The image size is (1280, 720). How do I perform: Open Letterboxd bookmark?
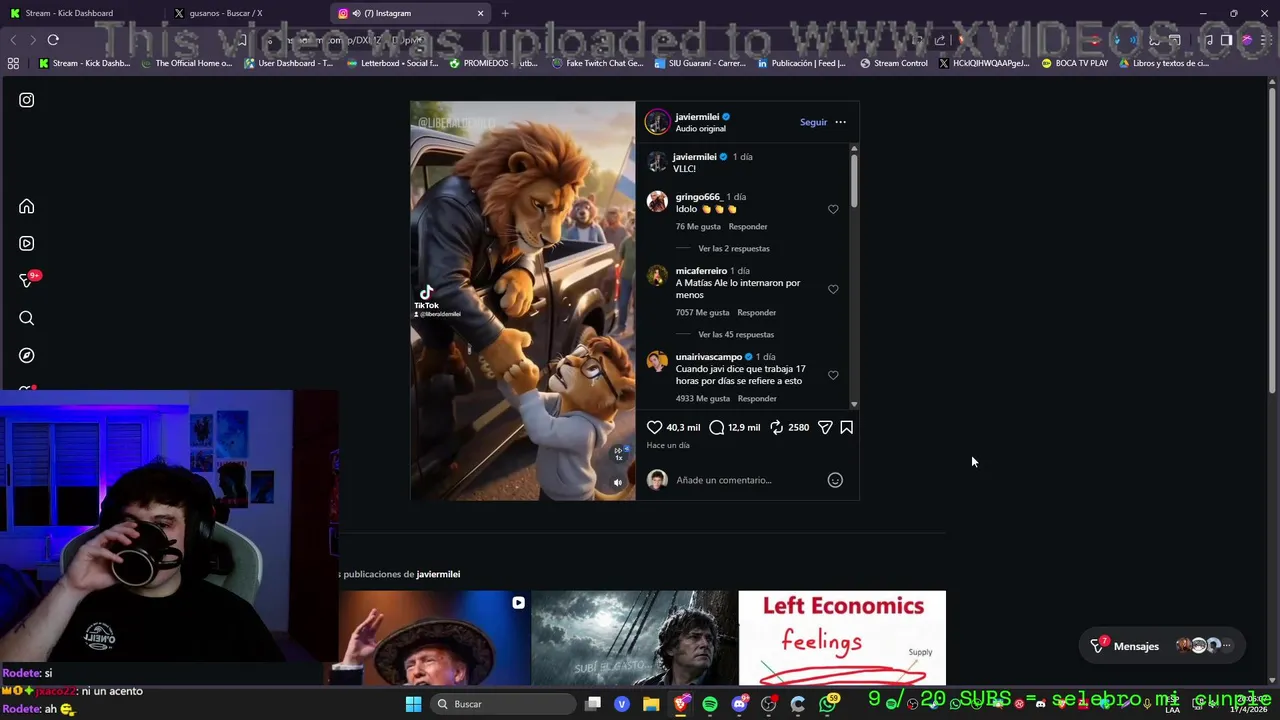click(392, 63)
